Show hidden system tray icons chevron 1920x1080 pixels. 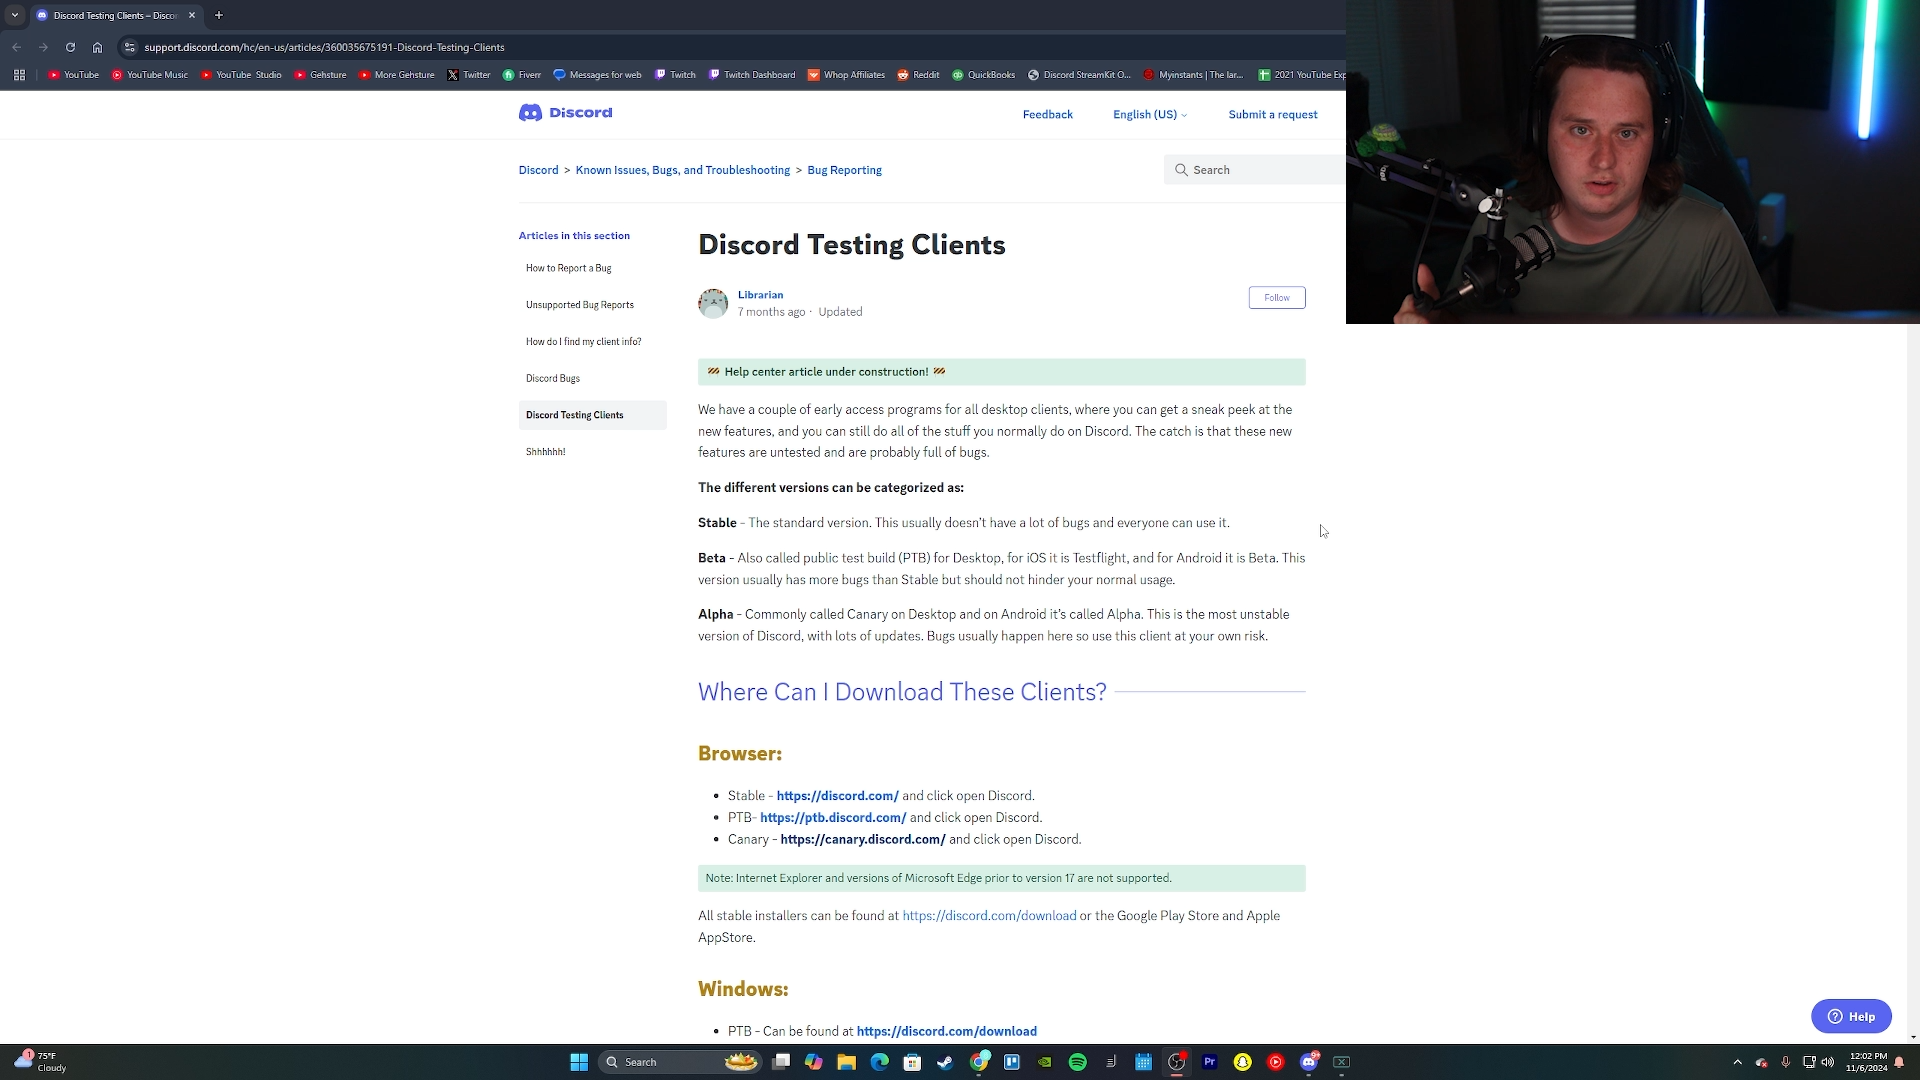(1737, 1062)
